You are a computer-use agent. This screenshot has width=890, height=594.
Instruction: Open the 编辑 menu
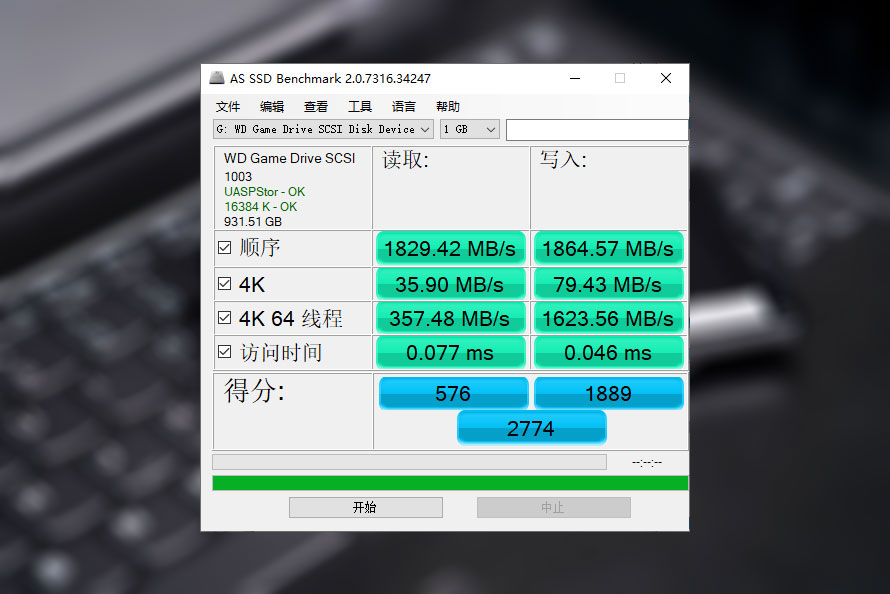point(271,106)
